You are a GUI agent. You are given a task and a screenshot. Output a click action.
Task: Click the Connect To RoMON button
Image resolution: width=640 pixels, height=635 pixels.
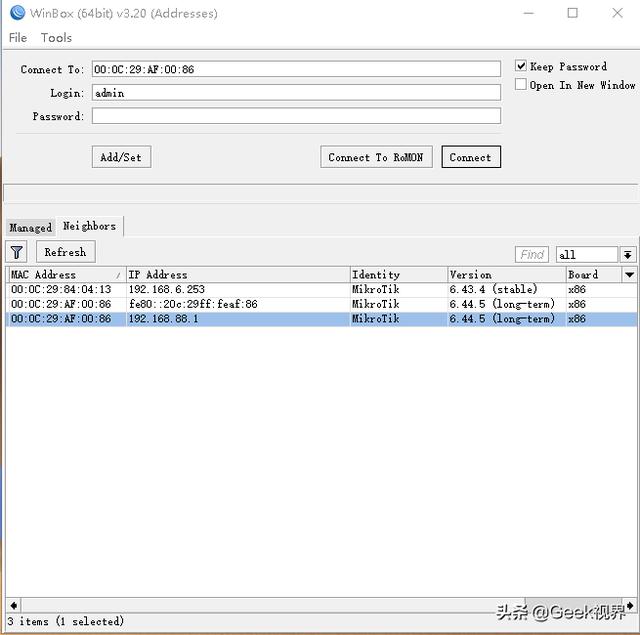click(x=376, y=157)
